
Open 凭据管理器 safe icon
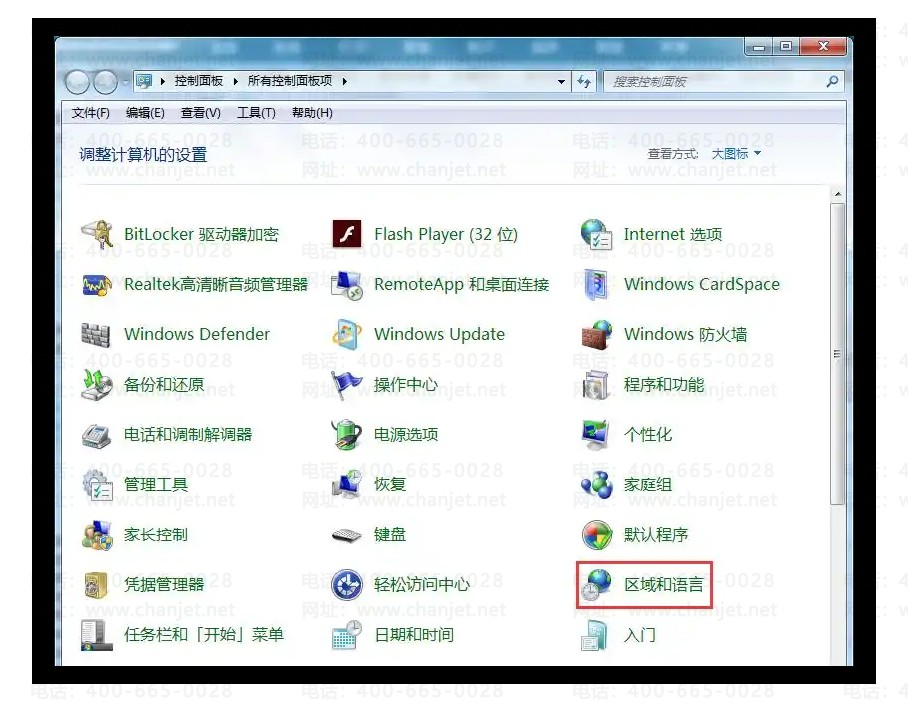click(96, 585)
